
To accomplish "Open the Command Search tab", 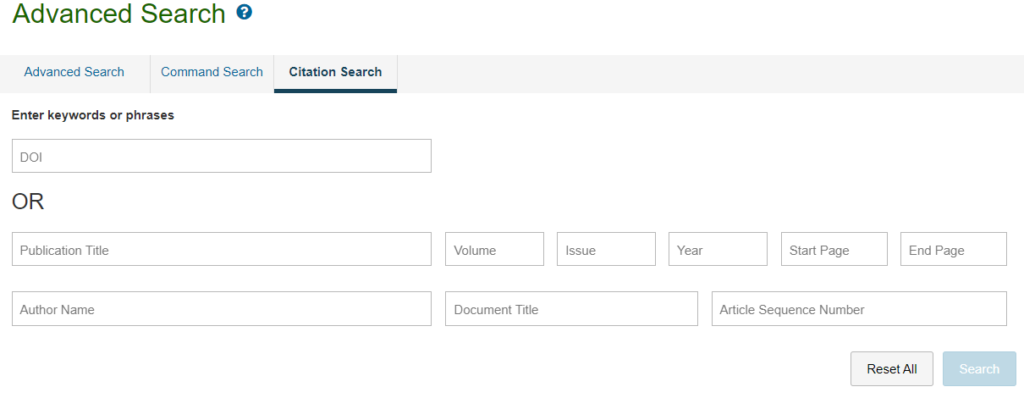I will tap(212, 72).
